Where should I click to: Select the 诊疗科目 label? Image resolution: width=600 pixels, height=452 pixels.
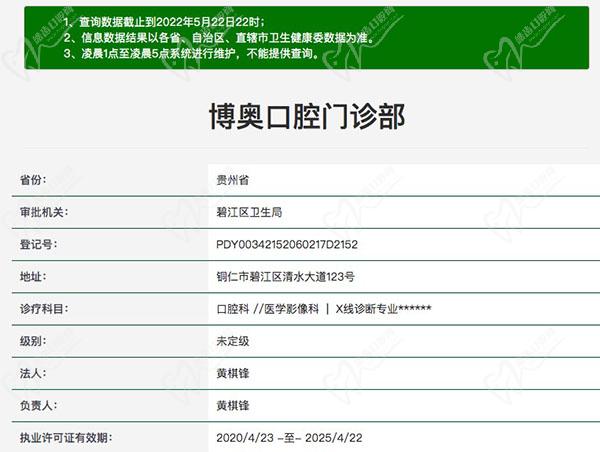point(44,308)
